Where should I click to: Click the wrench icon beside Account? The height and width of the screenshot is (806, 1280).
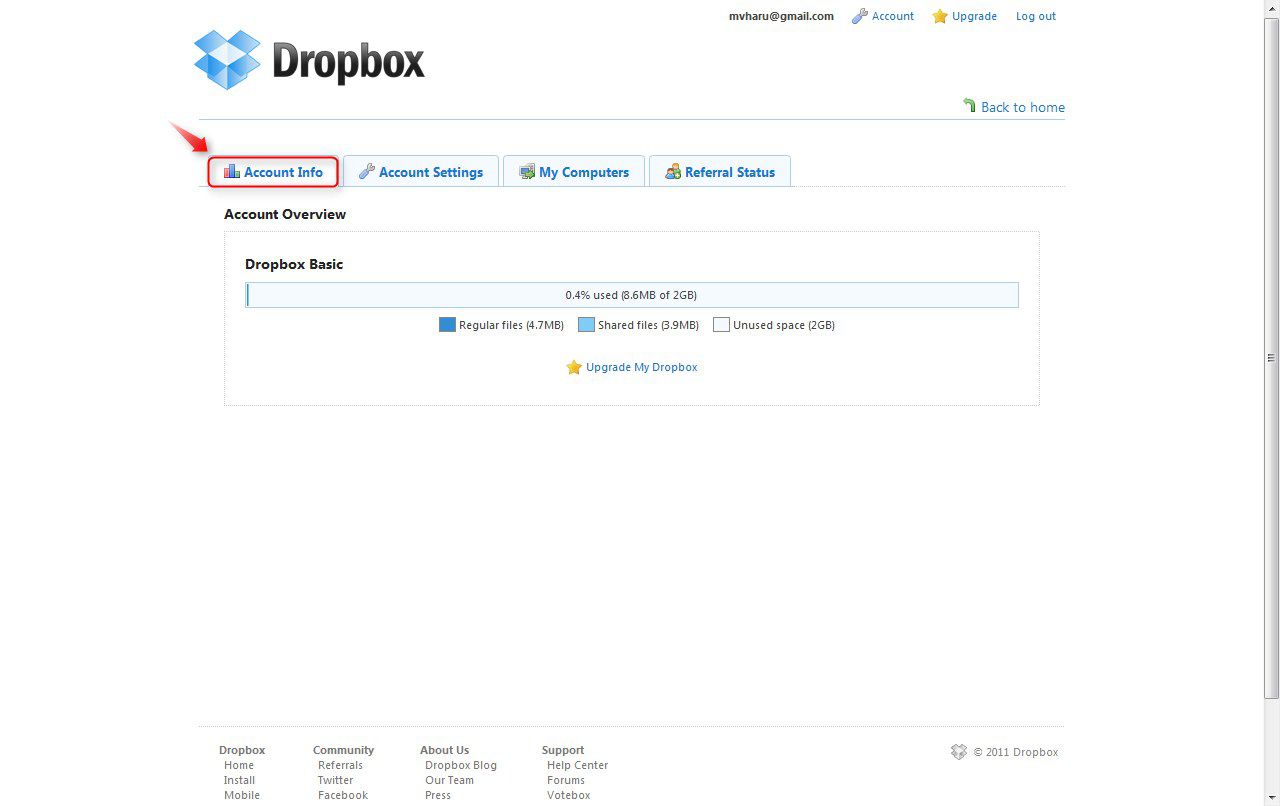pyautogui.click(x=859, y=16)
